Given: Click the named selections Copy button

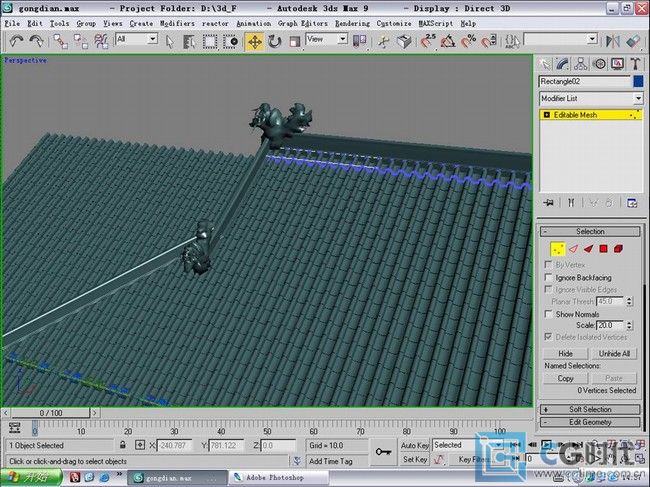Looking at the screenshot, I should pyautogui.click(x=565, y=378).
